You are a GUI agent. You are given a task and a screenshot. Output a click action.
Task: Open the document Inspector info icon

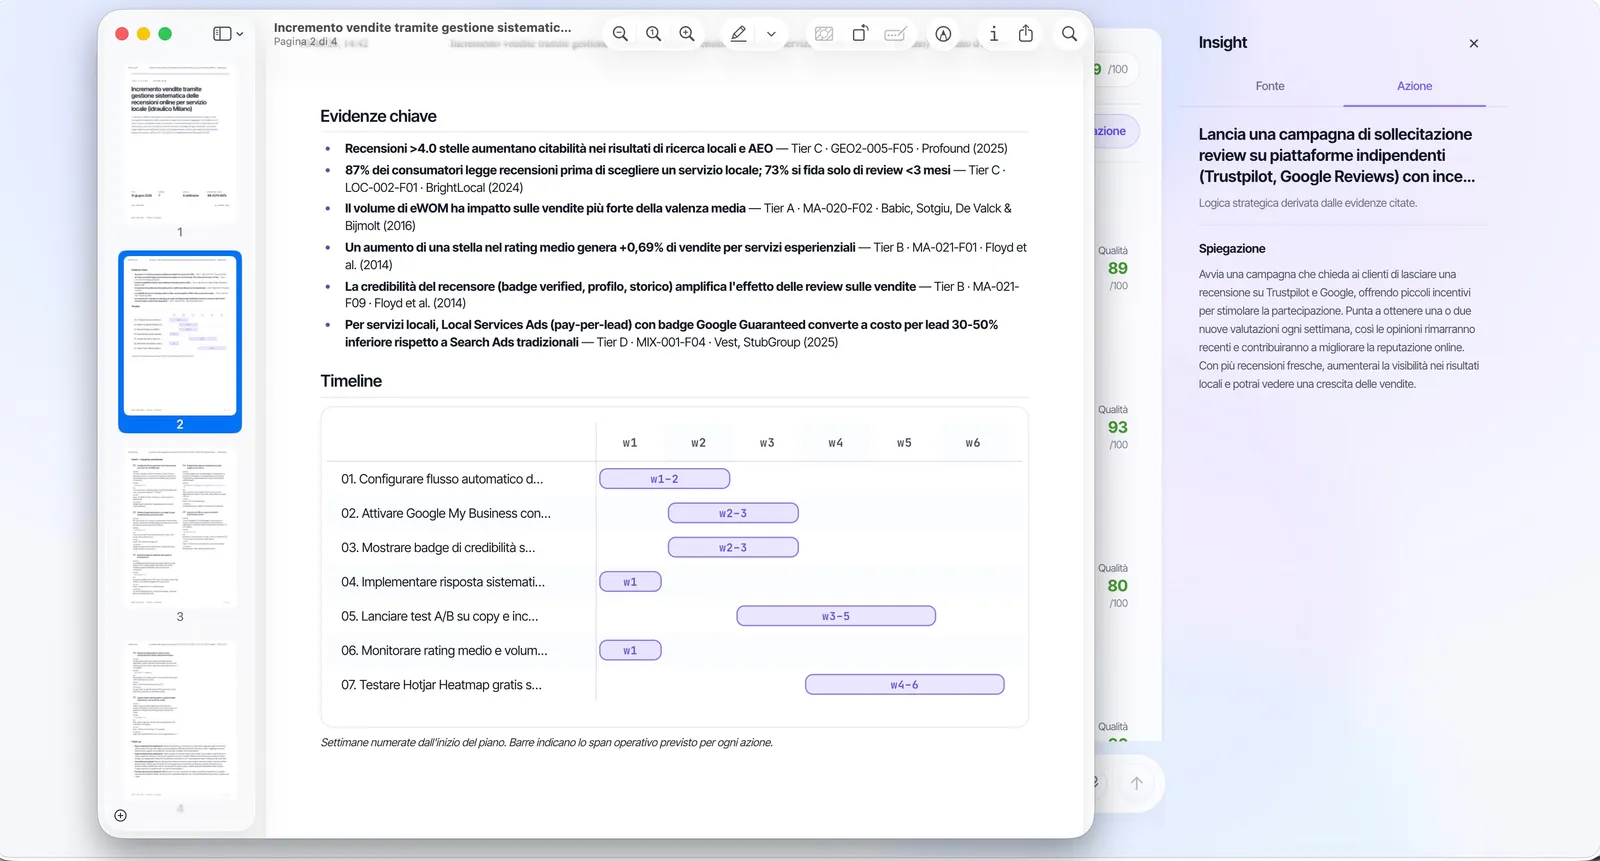click(x=993, y=34)
